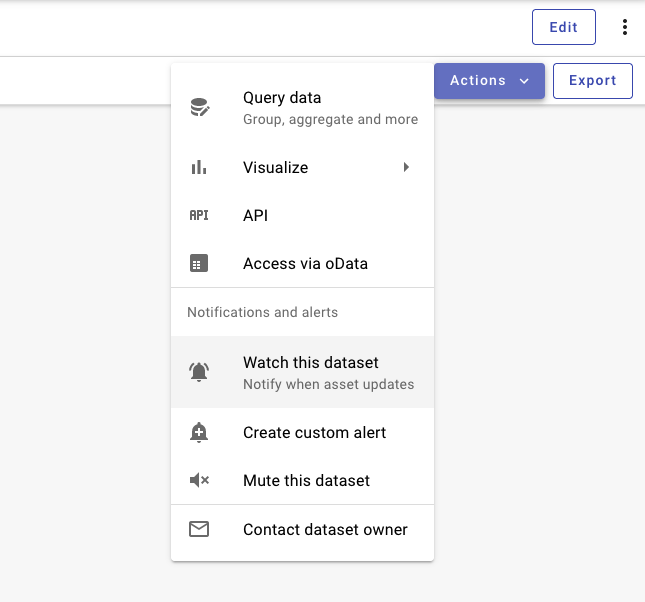Screen dimensions: 645x602
Task: Select the Query data menu entry
Action: [x=302, y=108]
